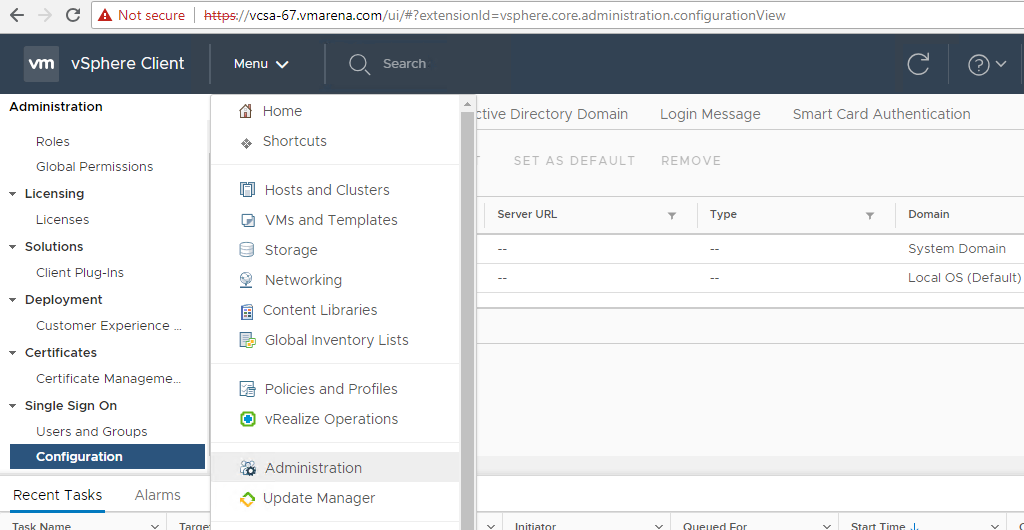Viewport: 1024px width, 530px height.
Task: Open the help question mark dropdown
Action: [x=986, y=64]
